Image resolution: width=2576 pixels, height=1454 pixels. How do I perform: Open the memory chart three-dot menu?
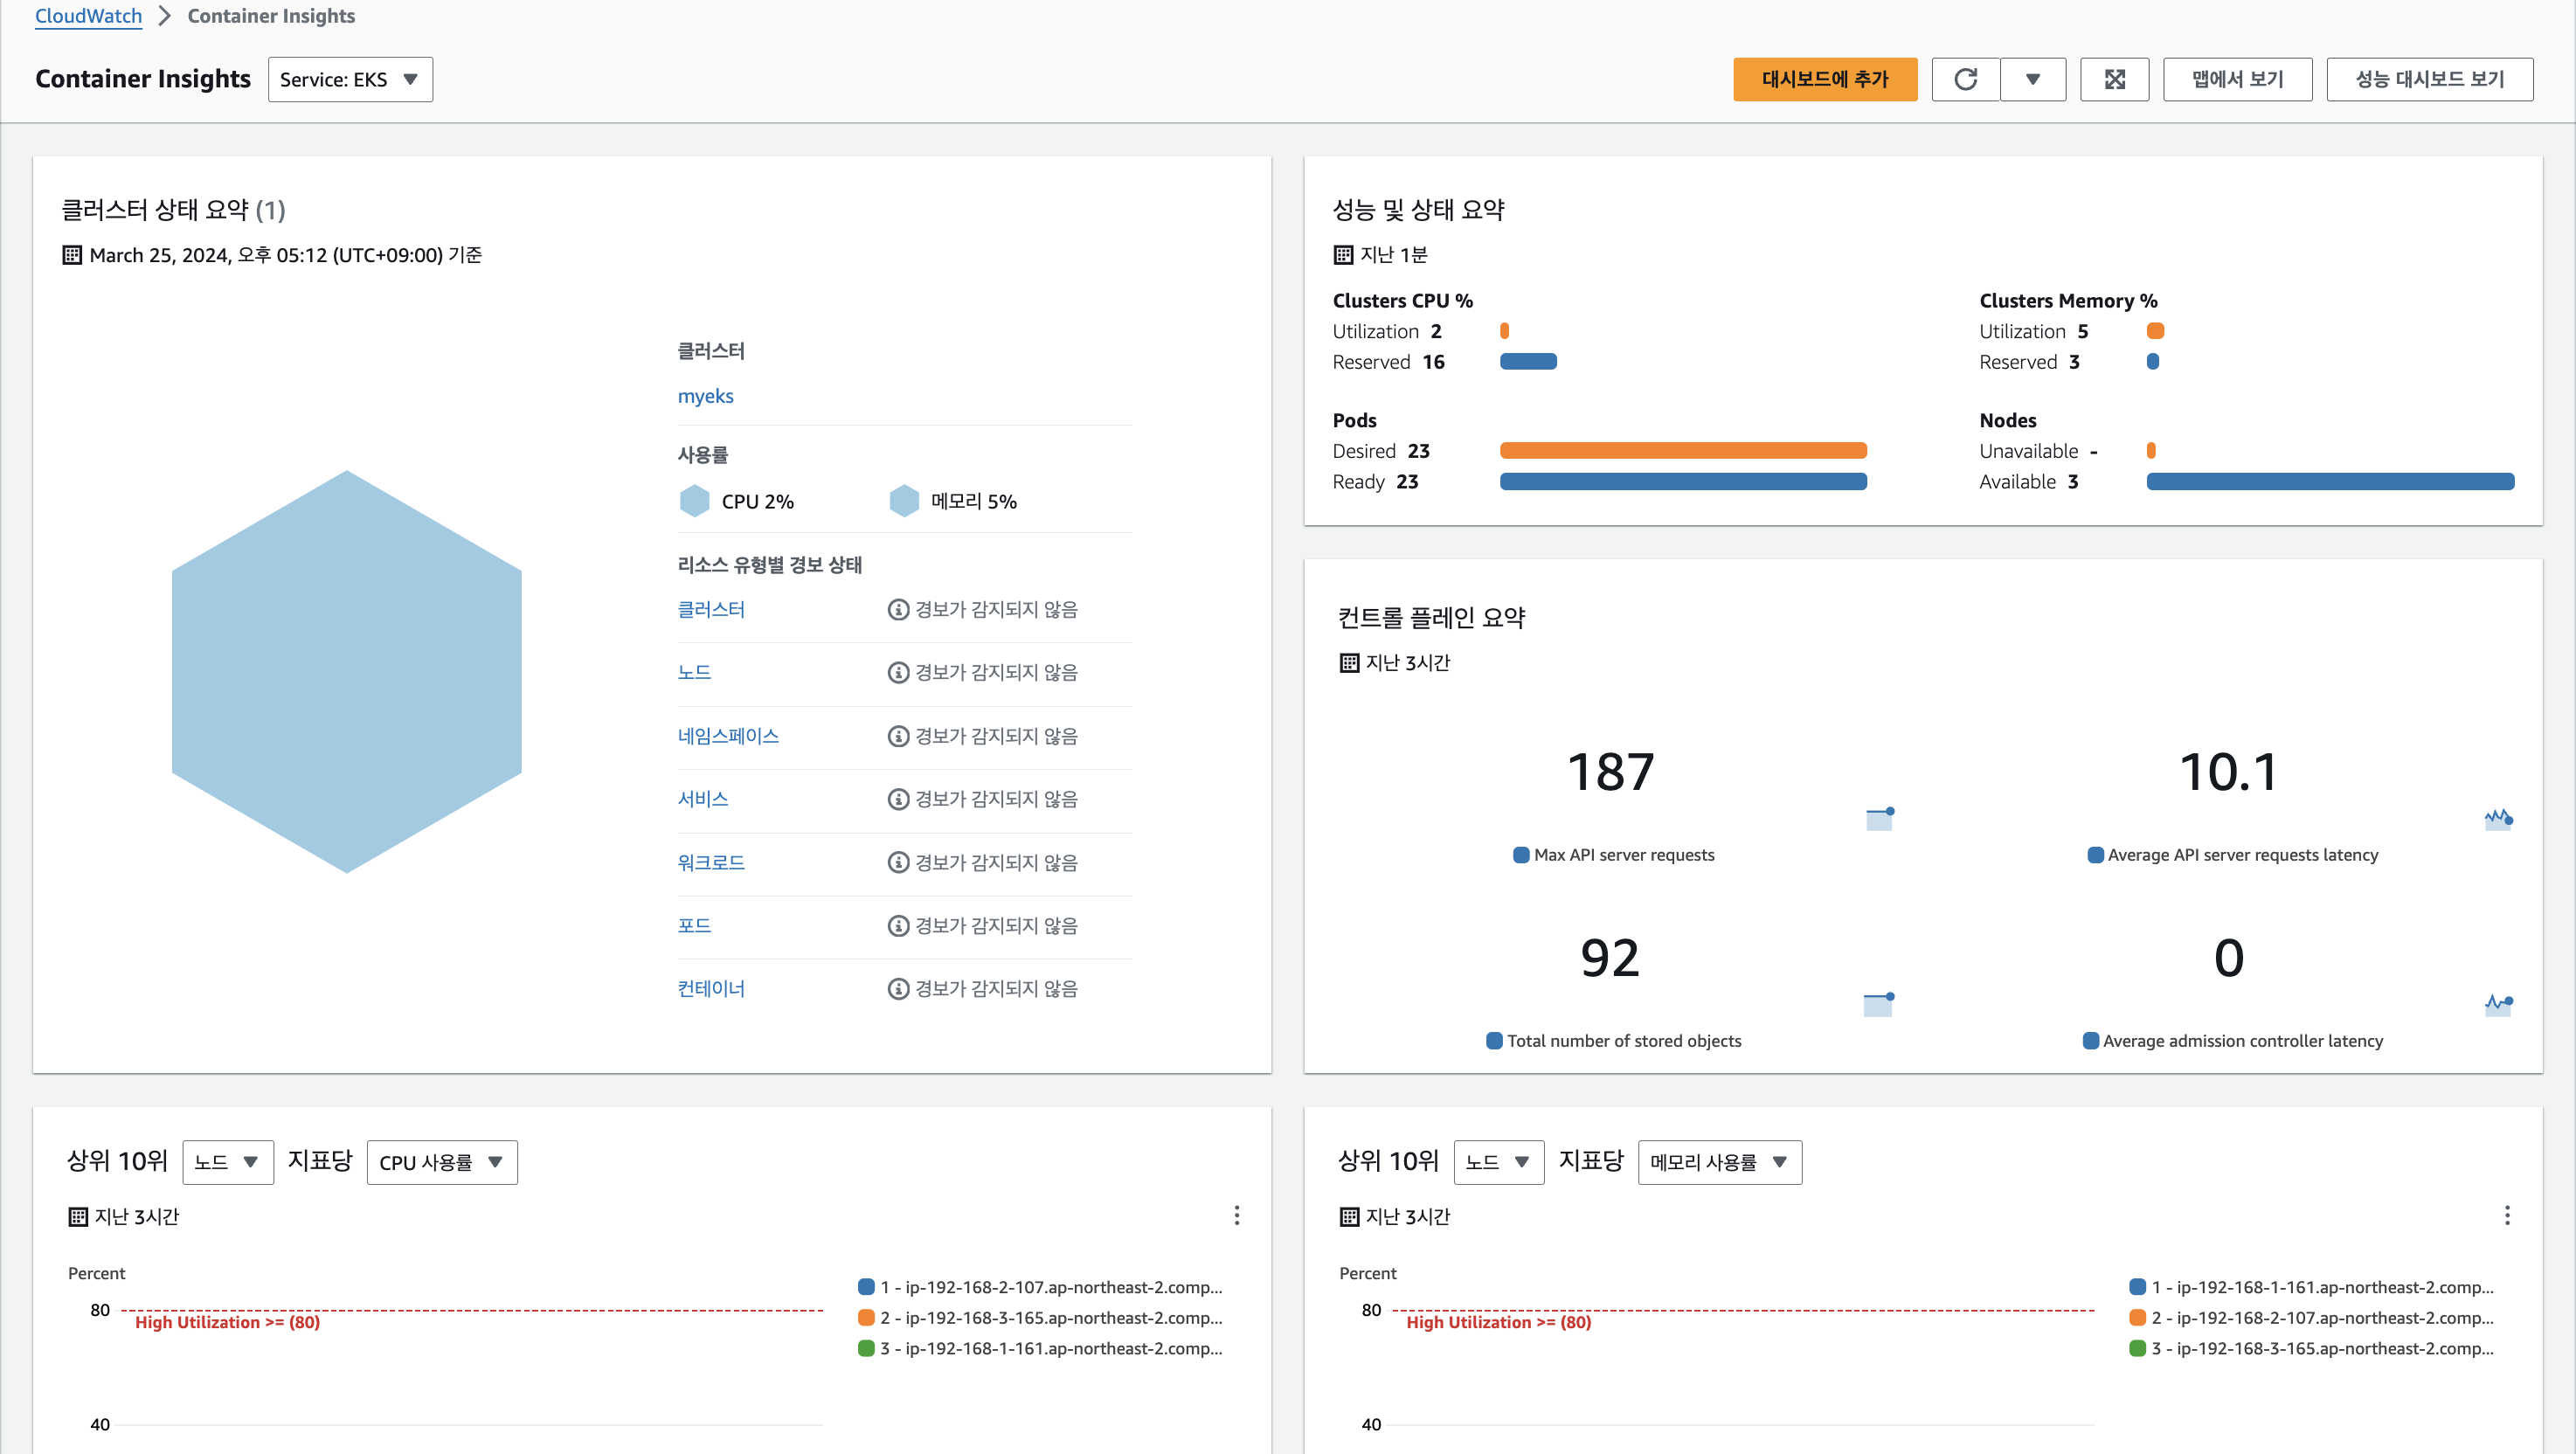pos(2506,1215)
